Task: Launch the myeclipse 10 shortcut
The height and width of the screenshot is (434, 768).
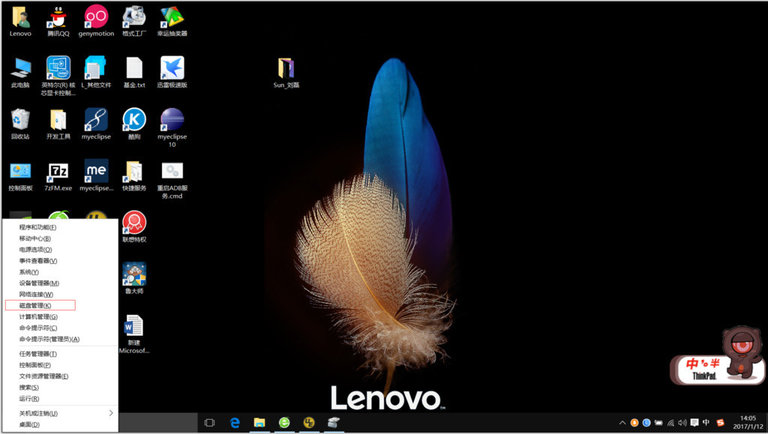Action: coord(172,128)
